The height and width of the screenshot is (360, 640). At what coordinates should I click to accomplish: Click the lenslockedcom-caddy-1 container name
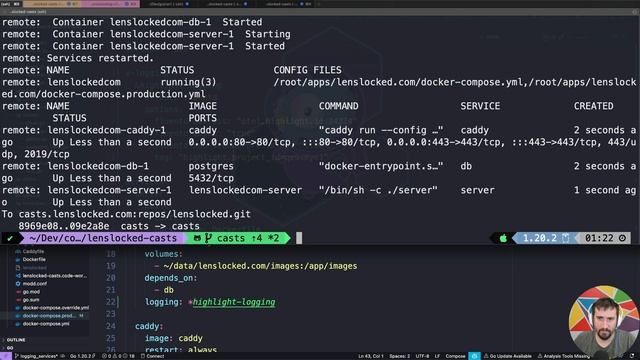[107, 130]
